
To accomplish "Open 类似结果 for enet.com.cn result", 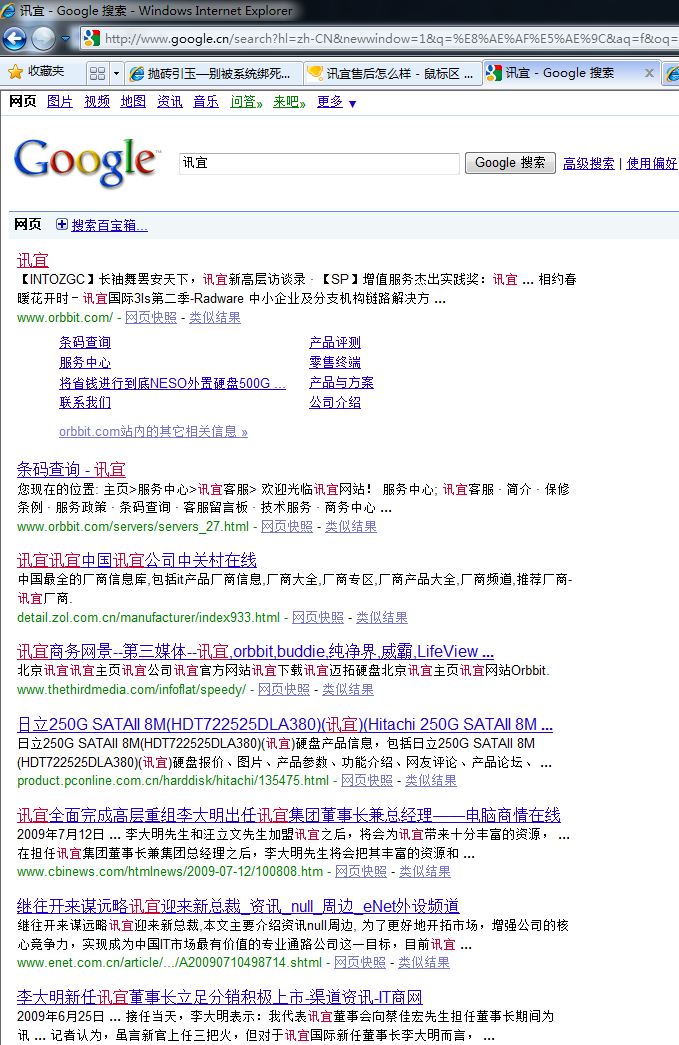I will pyautogui.click(x=424, y=963).
